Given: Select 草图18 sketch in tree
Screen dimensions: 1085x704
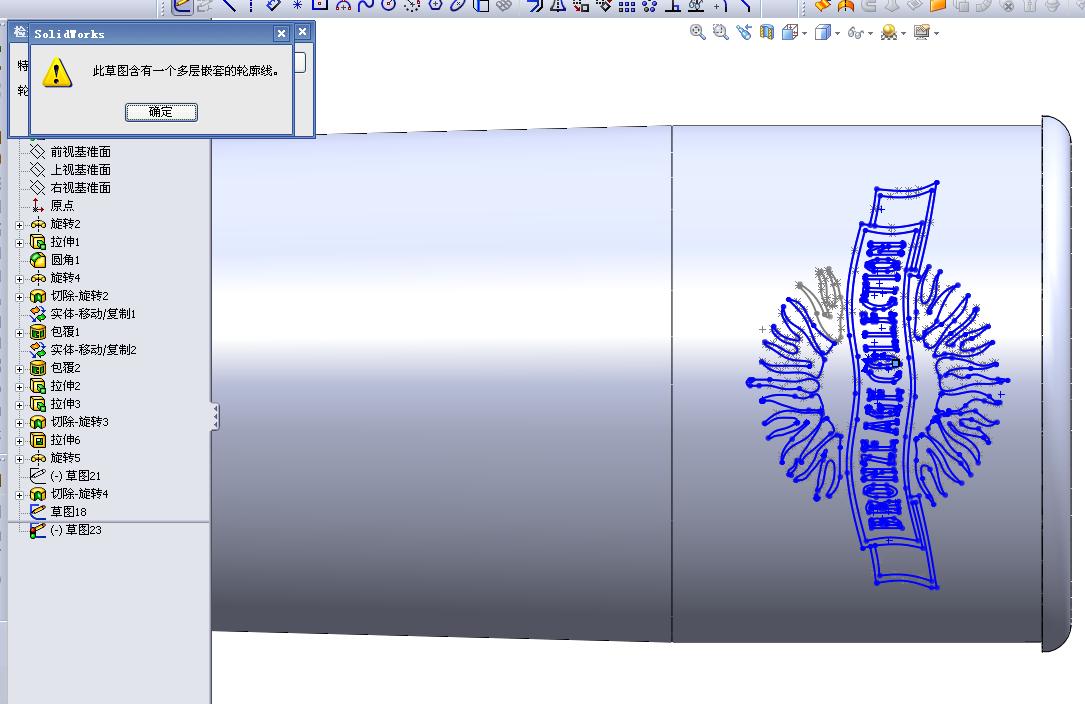Looking at the screenshot, I should [68, 512].
